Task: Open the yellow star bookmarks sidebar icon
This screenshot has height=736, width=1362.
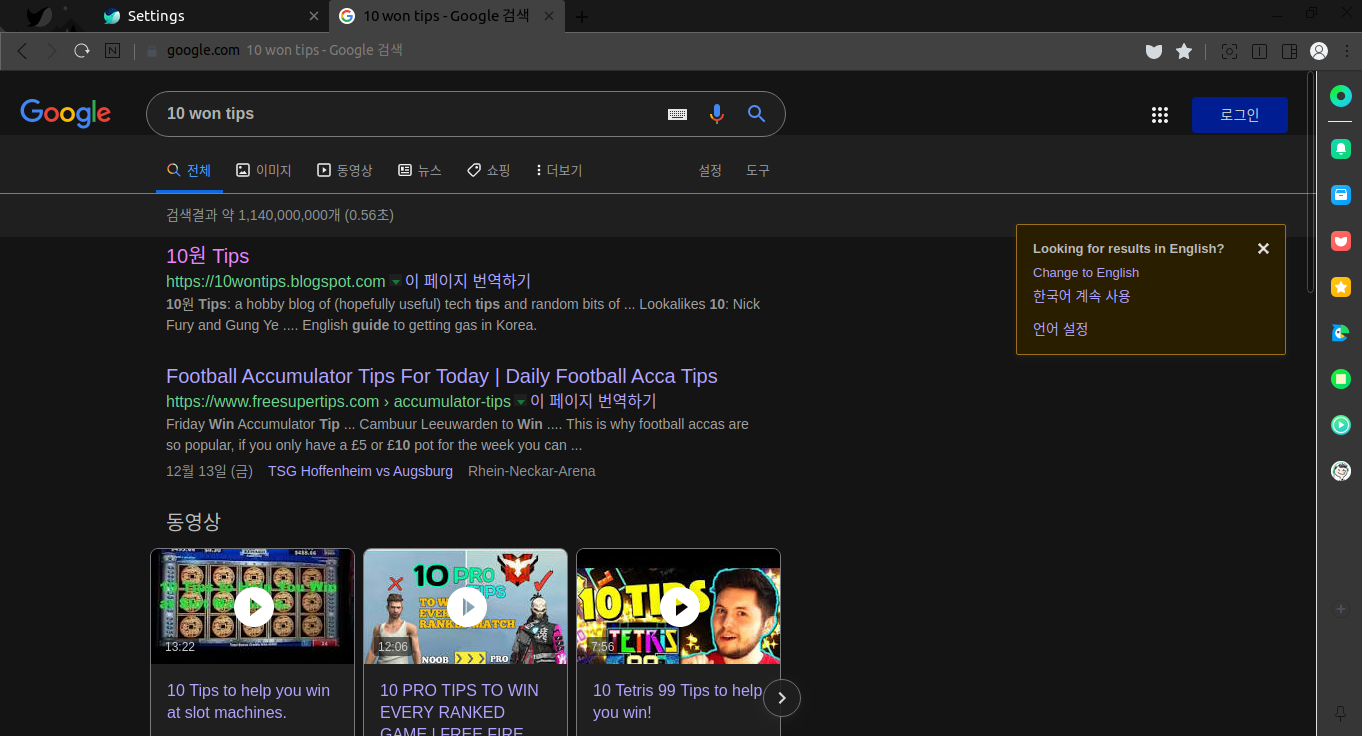Action: [1341, 287]
